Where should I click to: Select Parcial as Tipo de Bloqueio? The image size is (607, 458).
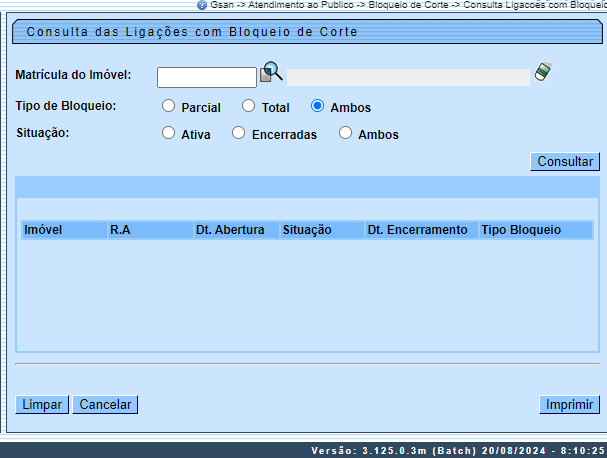(x=168, y=106)
